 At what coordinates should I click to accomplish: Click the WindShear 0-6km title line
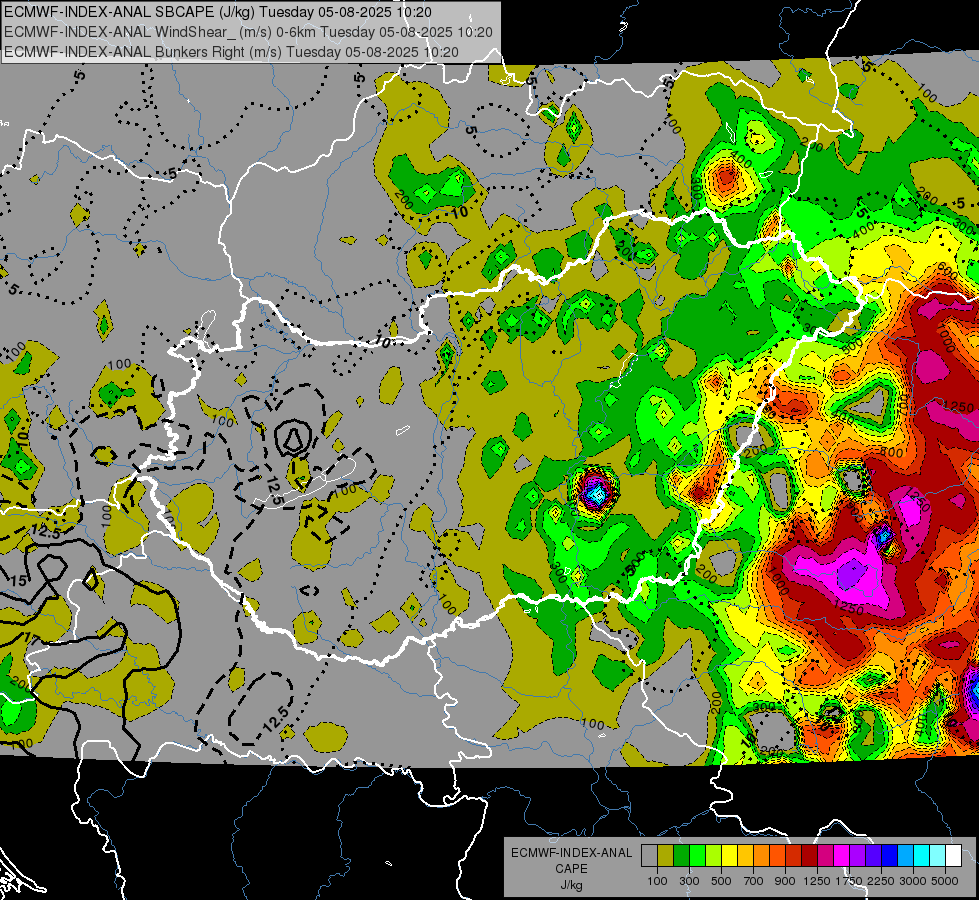point(248,32)
